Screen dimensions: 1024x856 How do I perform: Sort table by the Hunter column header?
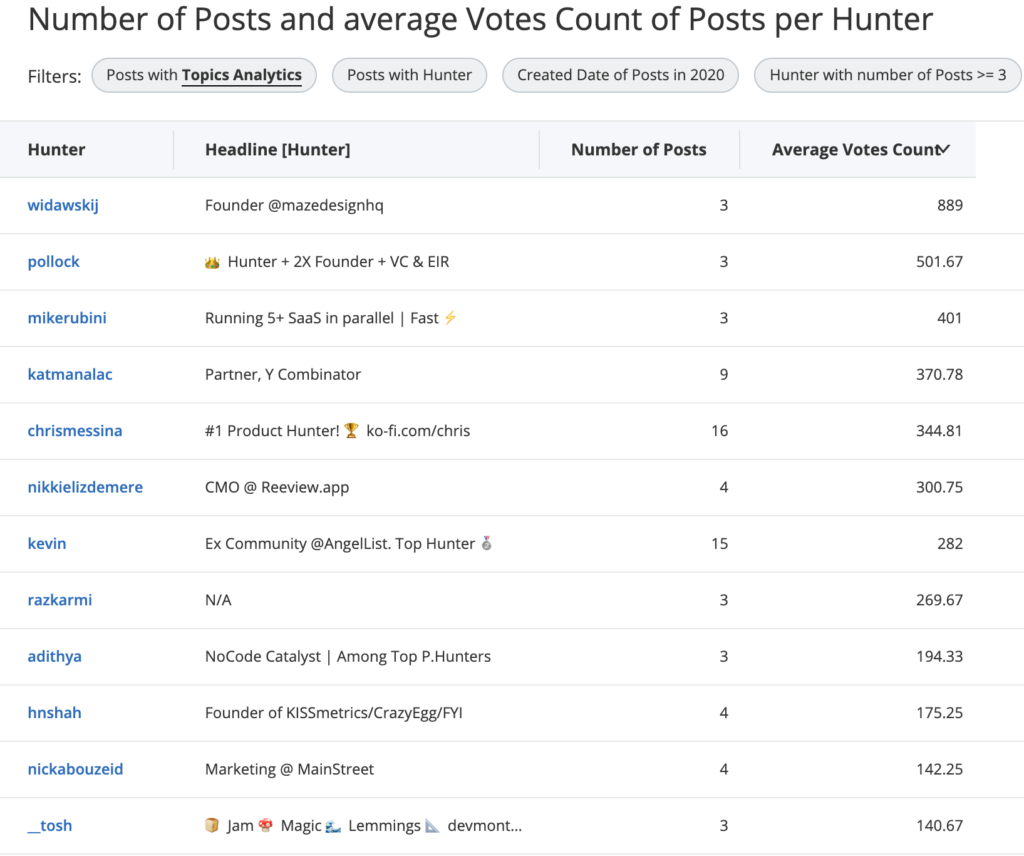[x=56, y=149]
